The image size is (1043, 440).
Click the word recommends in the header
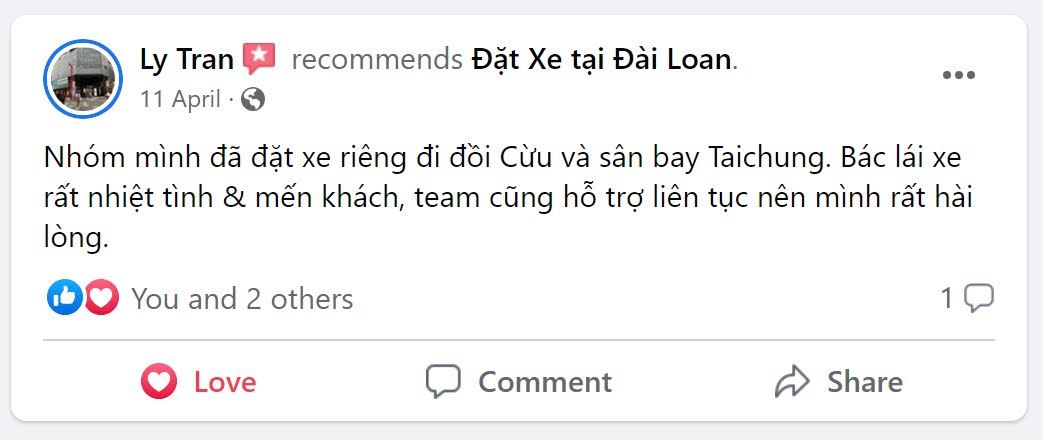tap(377, 60)
